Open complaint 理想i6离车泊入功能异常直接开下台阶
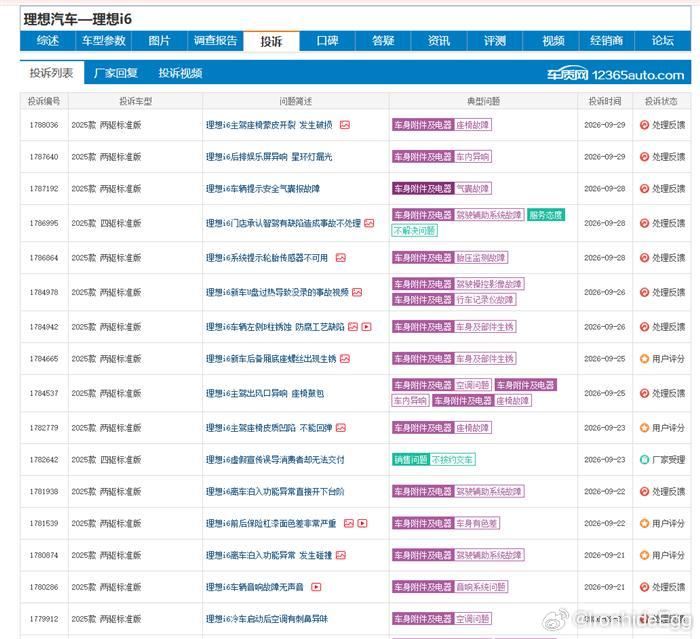This screenshot has width=700, height=639. [275, 492]
